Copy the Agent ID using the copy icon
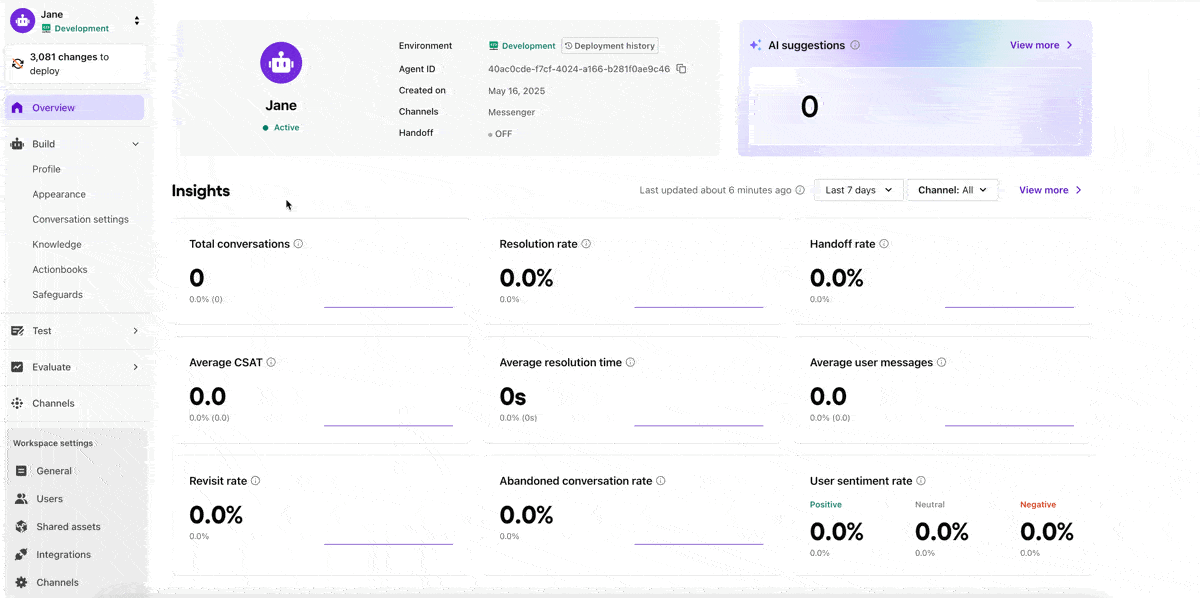Screen dimensions: 1200x598 (682, 69)
